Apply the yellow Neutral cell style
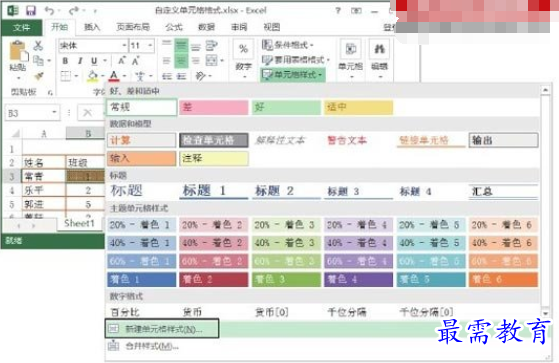 coord(358,107)
